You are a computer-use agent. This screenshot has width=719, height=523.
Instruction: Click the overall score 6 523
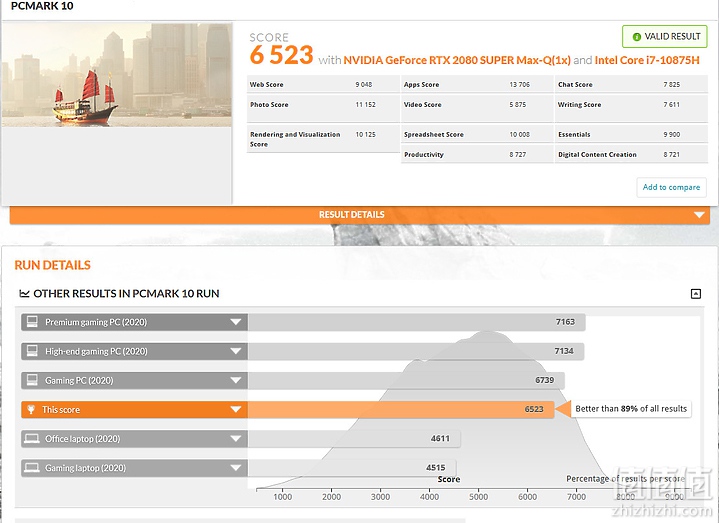coord(282,55)
